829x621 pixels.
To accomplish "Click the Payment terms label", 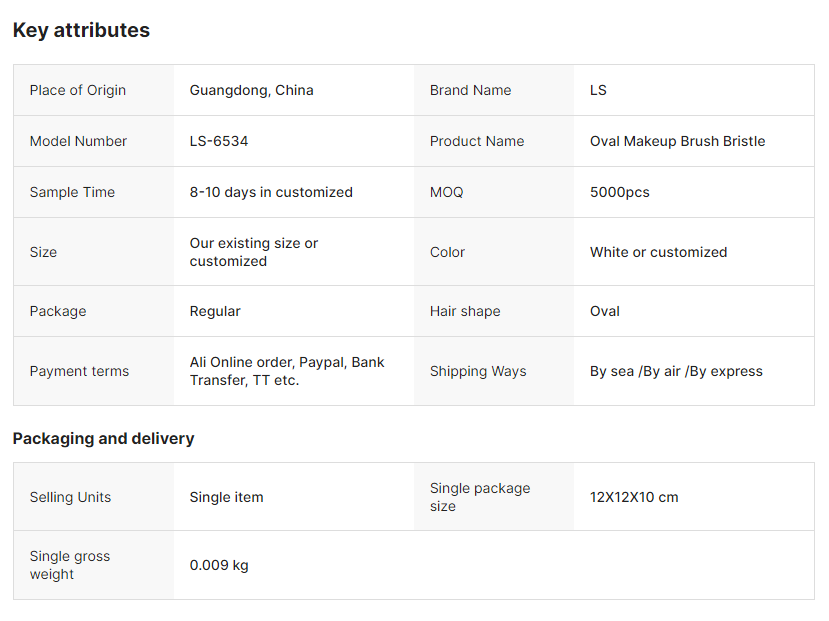I will (x=79, y=371).
